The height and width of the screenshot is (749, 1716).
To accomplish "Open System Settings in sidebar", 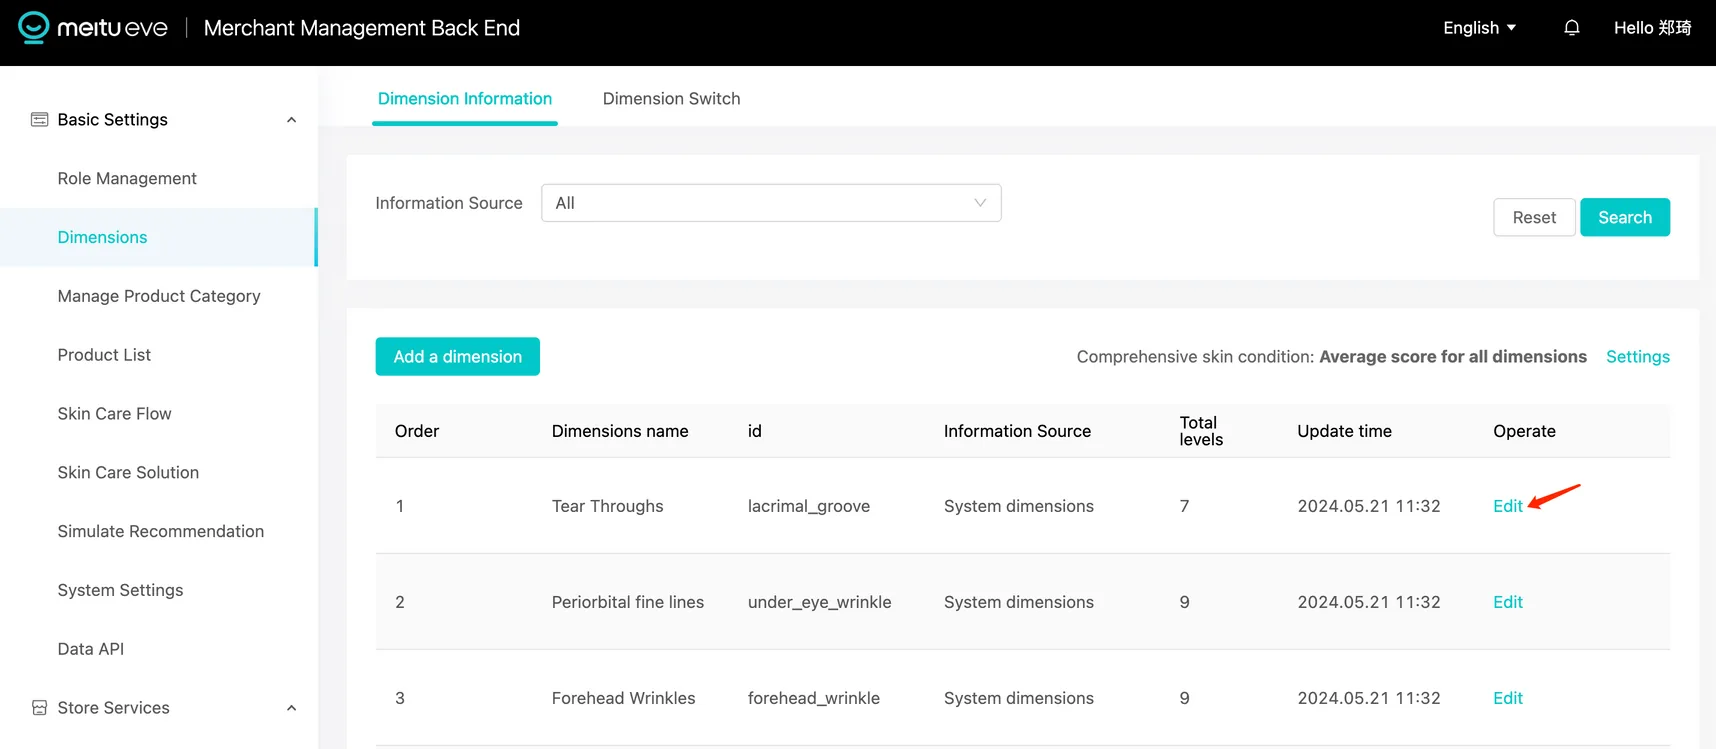I will tap(120, 591).
